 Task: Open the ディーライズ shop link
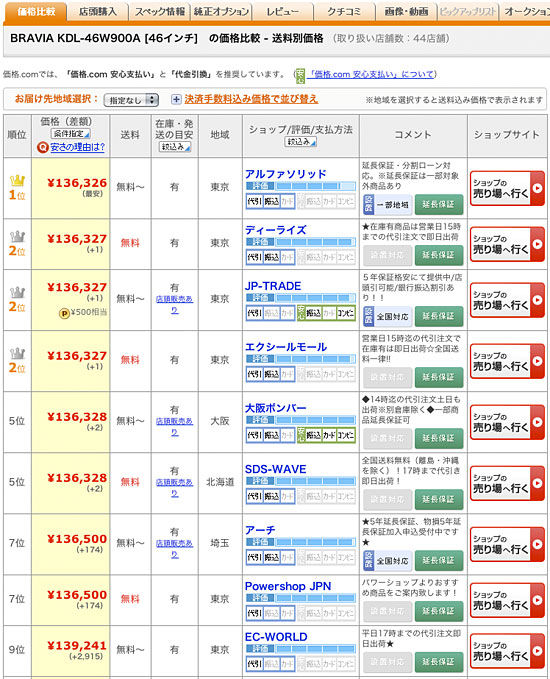[275, 230]
